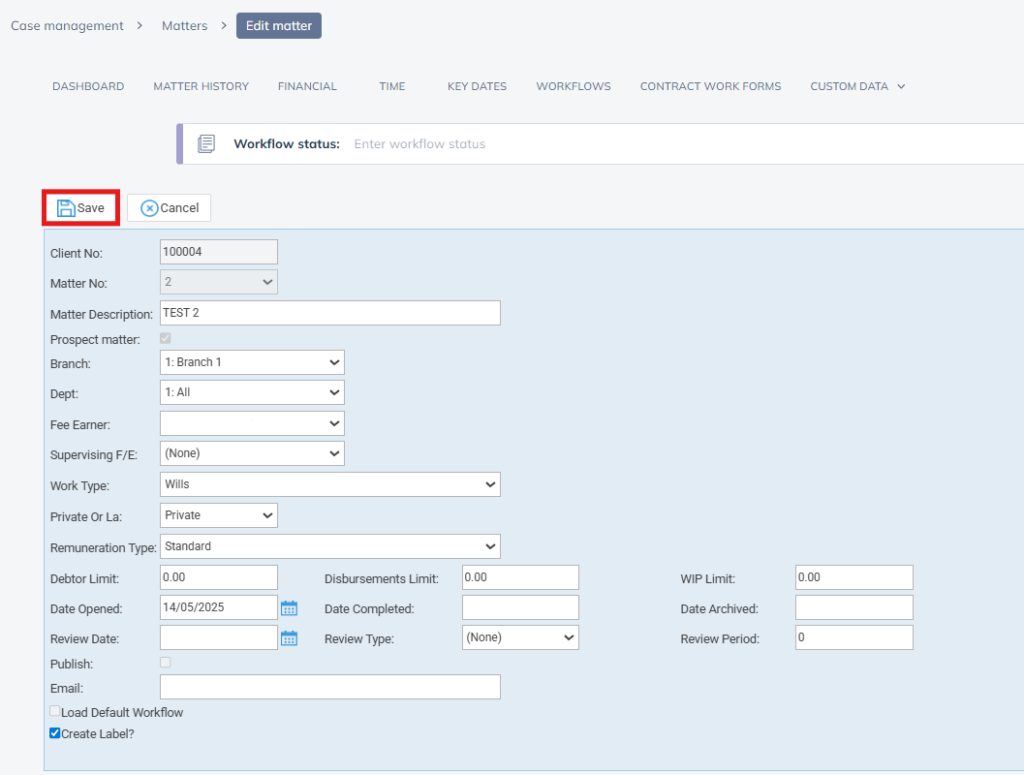Expand the Fee Earner dropdown
Screen dimensions: 1024x775
[x=252, y=423]
